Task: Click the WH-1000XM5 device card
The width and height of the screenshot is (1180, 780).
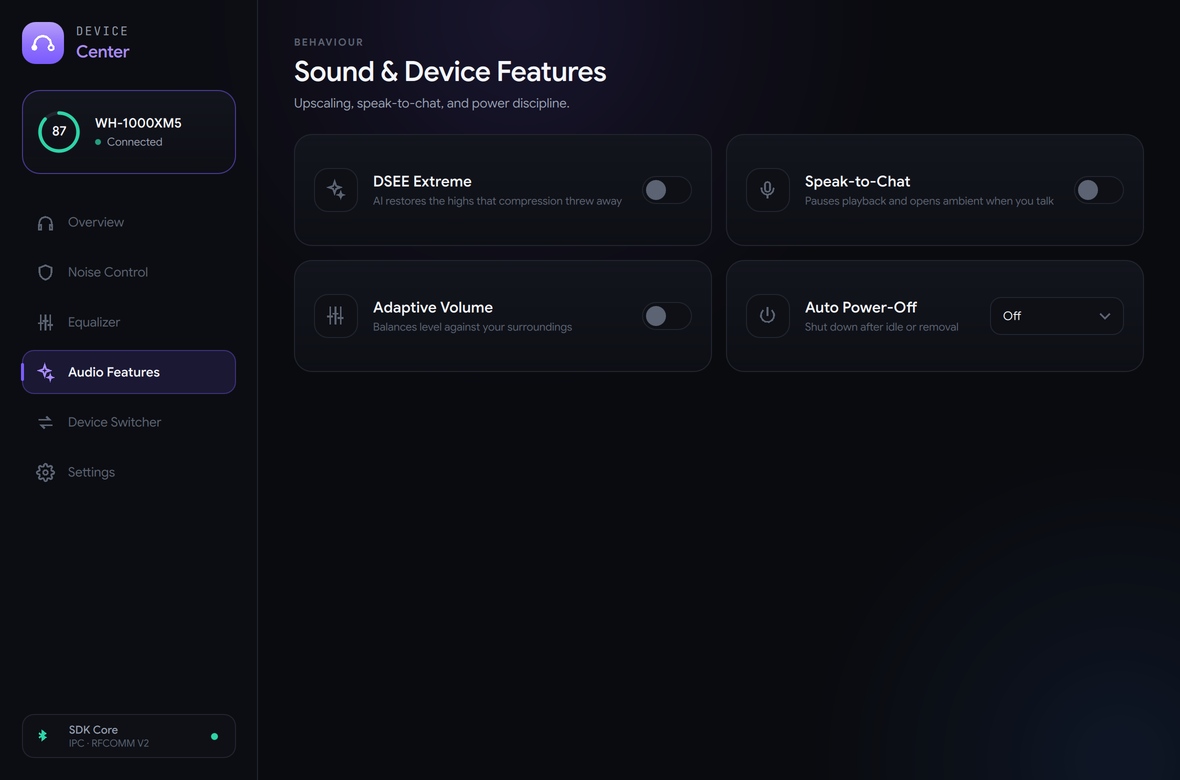Action: [129, 132]
